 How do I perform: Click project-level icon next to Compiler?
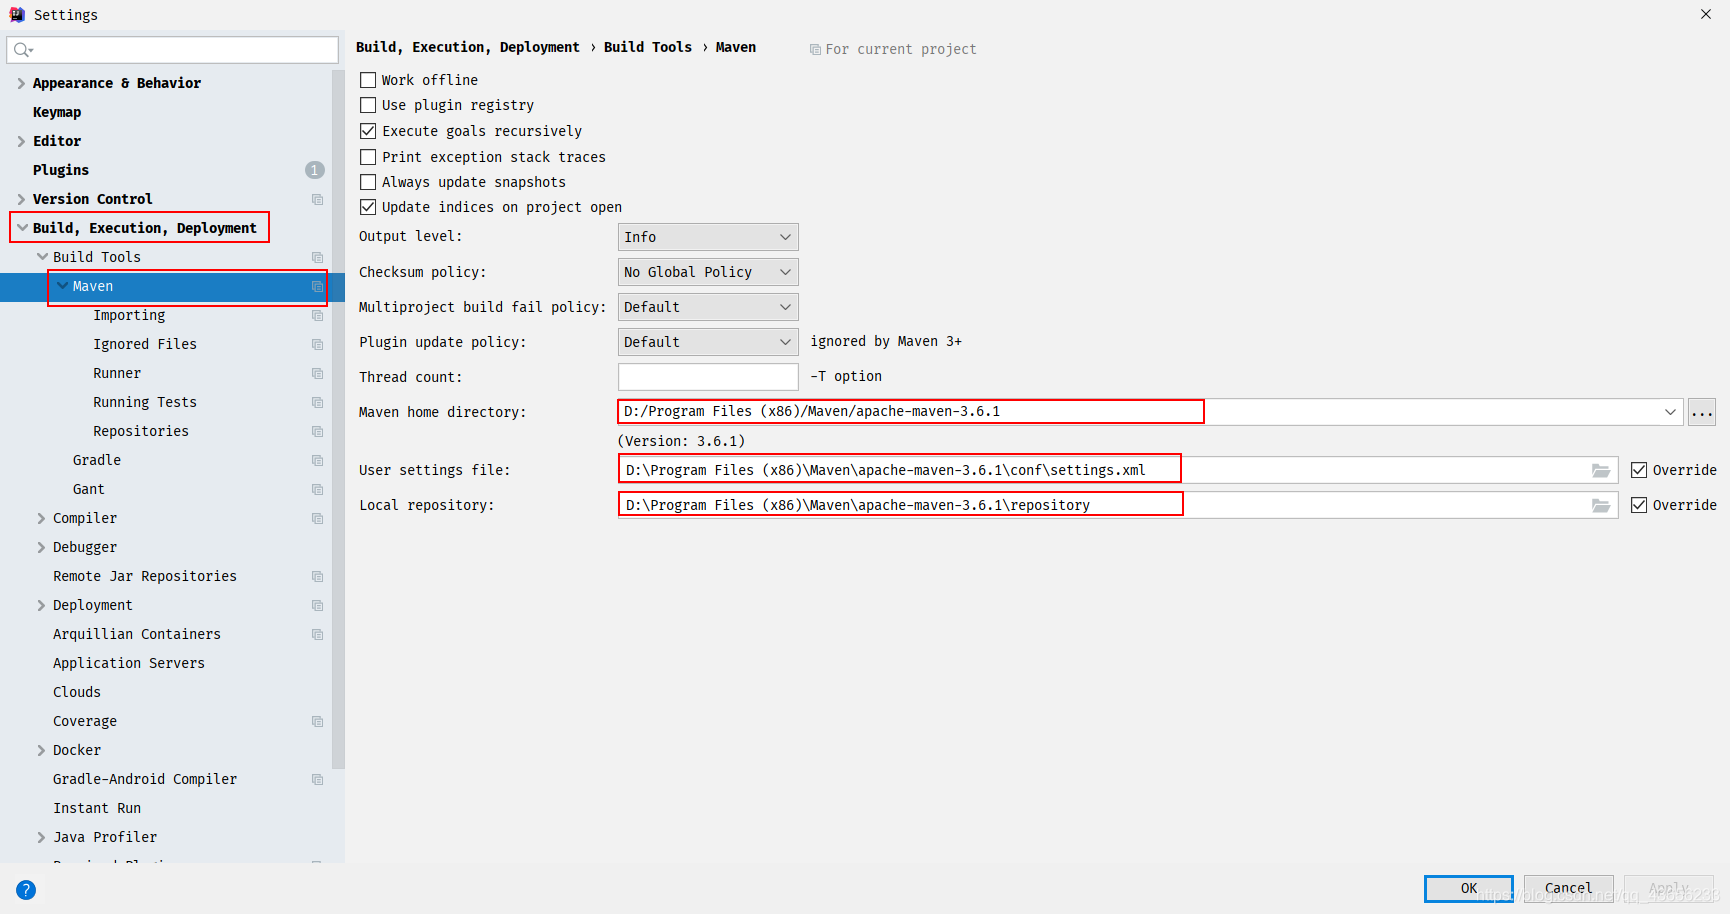click(317, 518)
